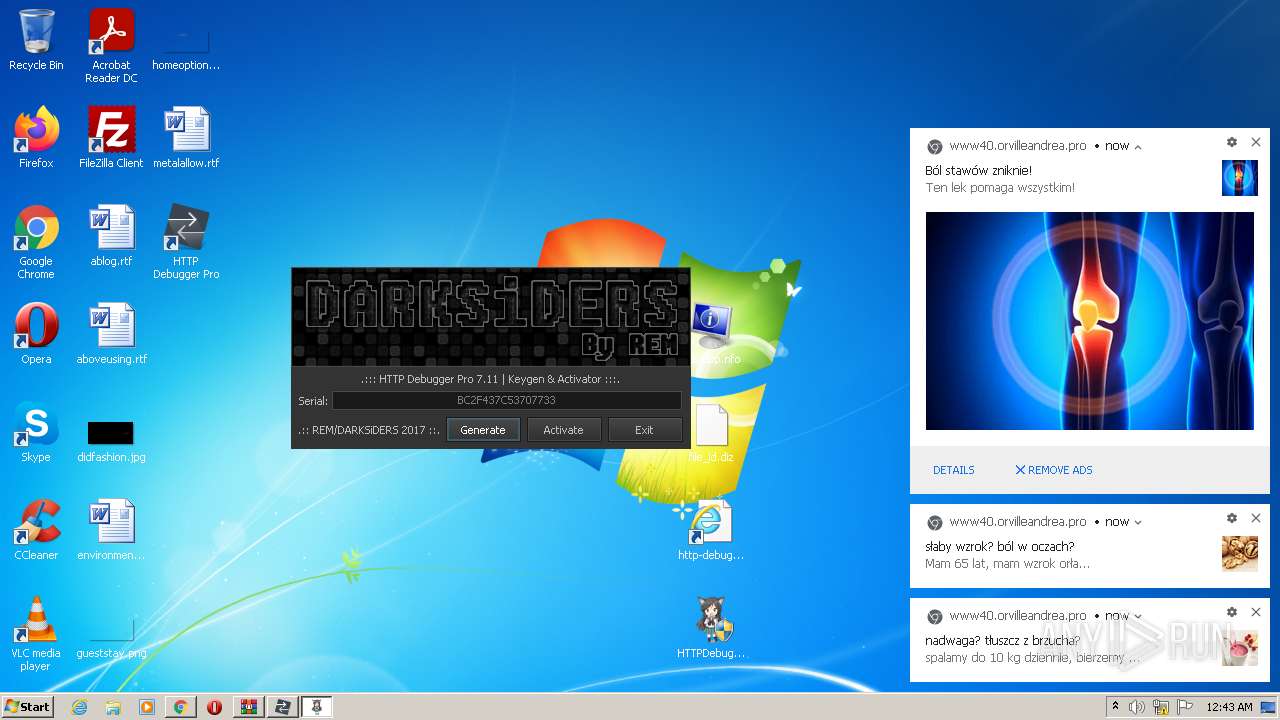Screen dimensions: 1280x720
Task: Click Generate in the keygen window
Action: [x=483, y=430]
